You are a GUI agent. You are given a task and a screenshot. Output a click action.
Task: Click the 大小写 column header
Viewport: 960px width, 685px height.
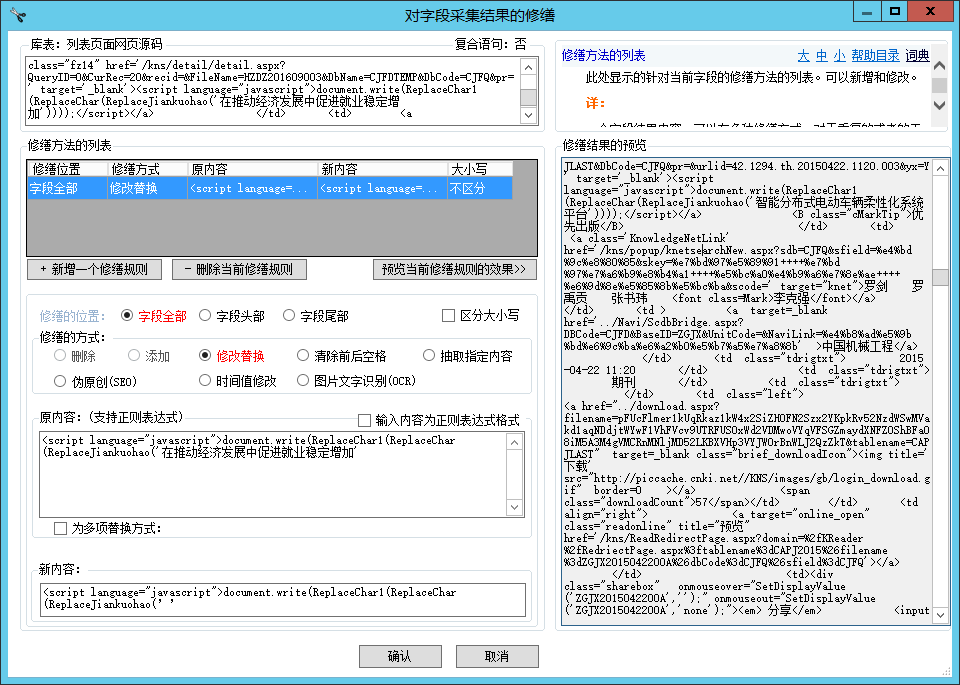click(480, 169)
